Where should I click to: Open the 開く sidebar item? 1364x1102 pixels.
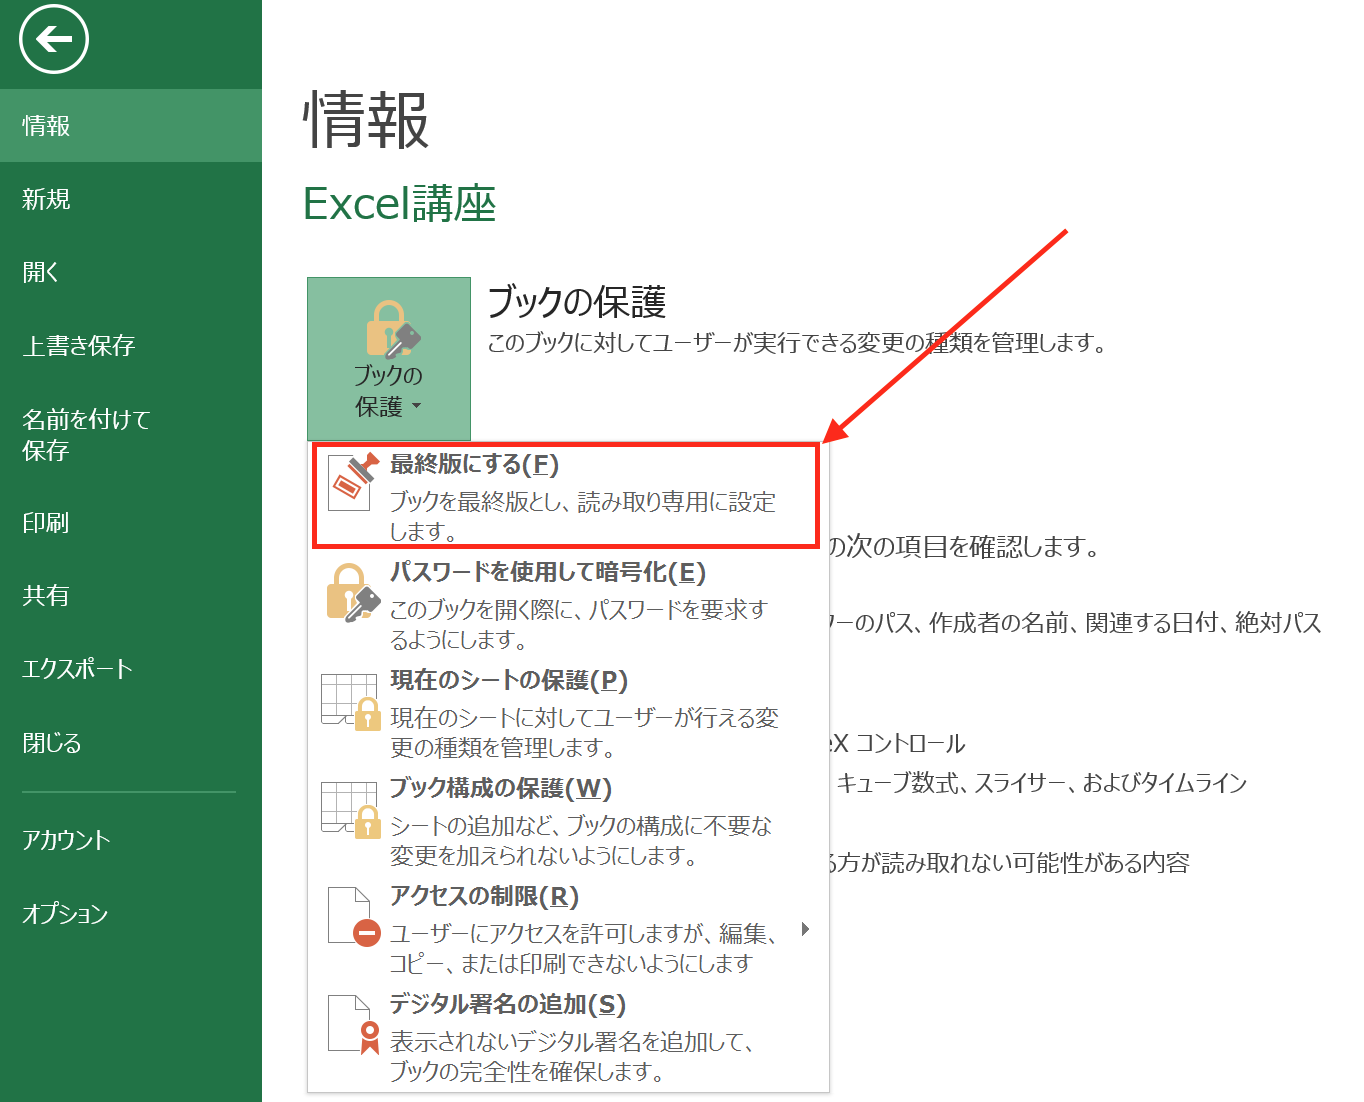(x=131, y=272)
